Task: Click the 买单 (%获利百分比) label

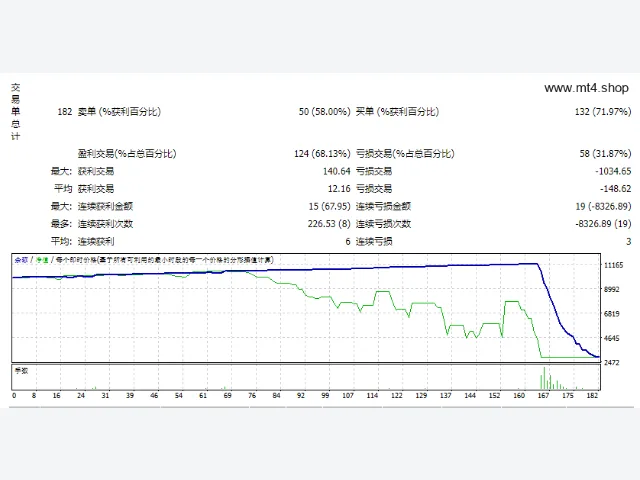Action: coord(397,111)
